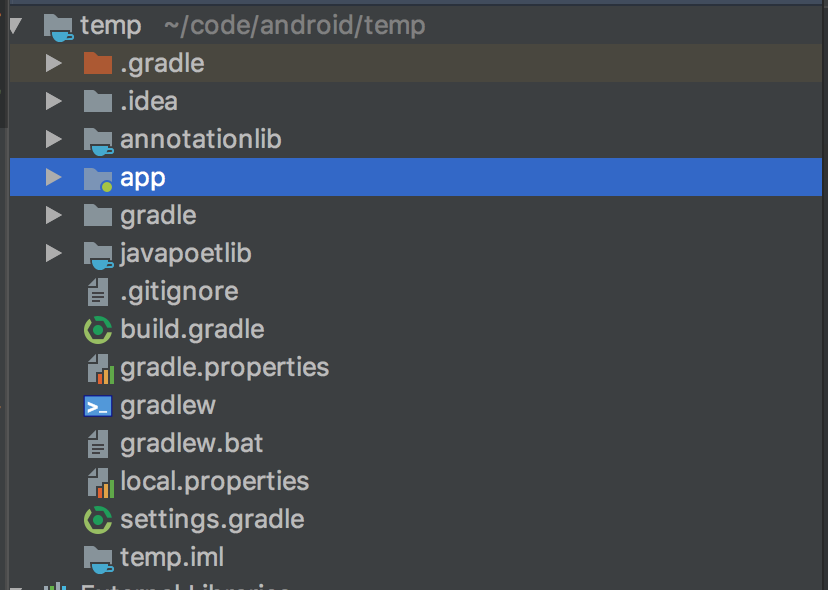Select the javapoetlib module label
Viewport: 828px width, 590px height.
point(185,254)
